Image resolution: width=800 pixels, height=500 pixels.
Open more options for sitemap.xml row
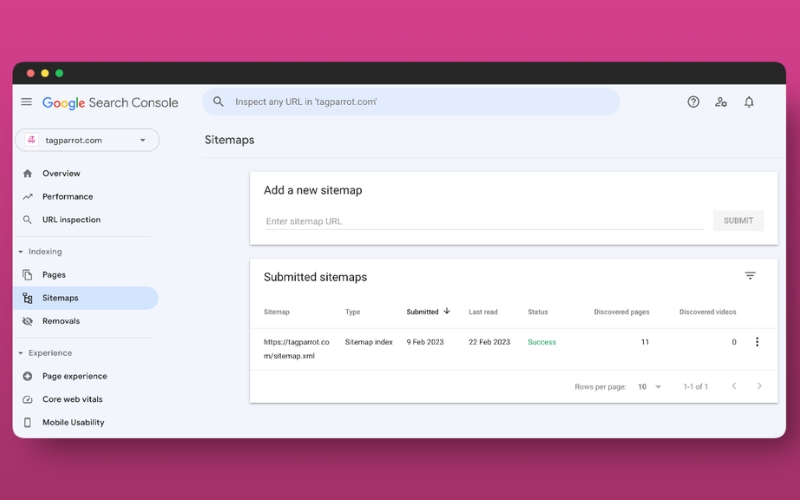[757, 342]
